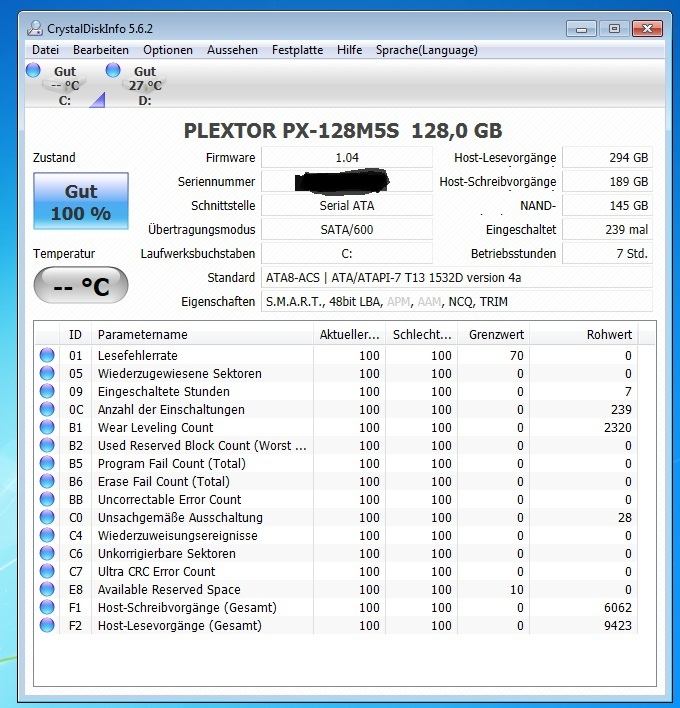Click the Grenzwert column header

click(x=494, y=335)
